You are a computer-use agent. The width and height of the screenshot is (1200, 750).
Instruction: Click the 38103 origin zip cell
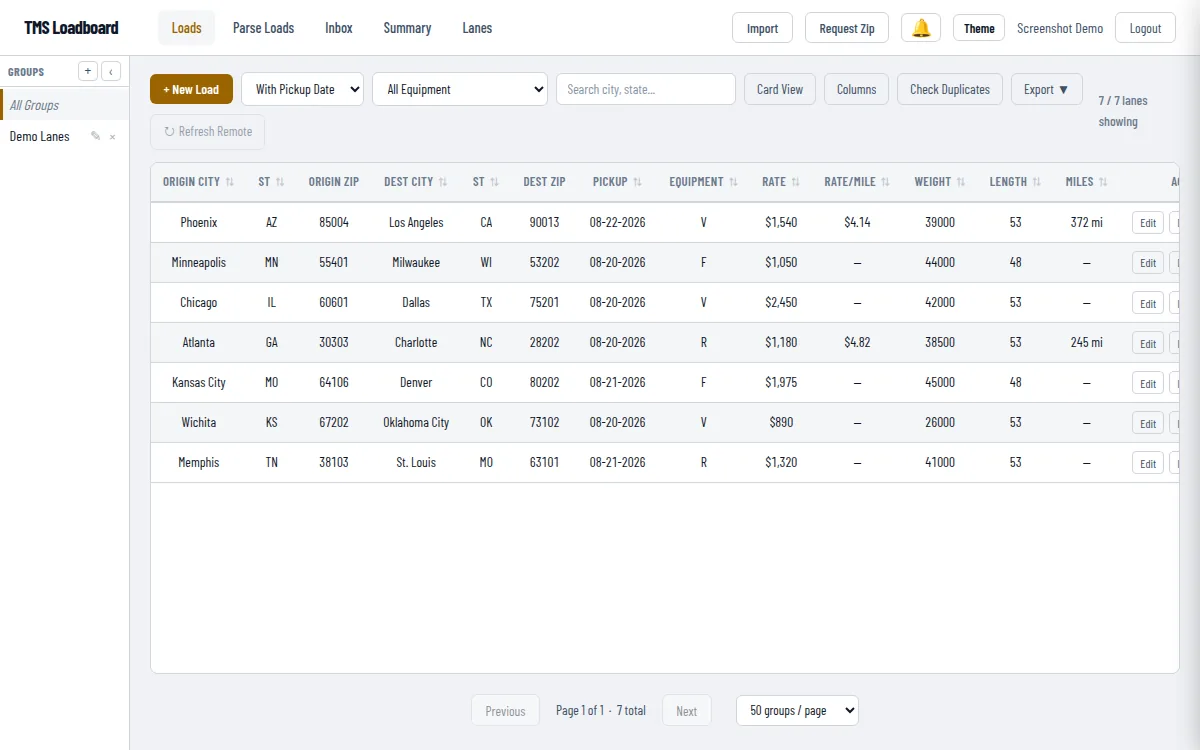tap(334, 462)
